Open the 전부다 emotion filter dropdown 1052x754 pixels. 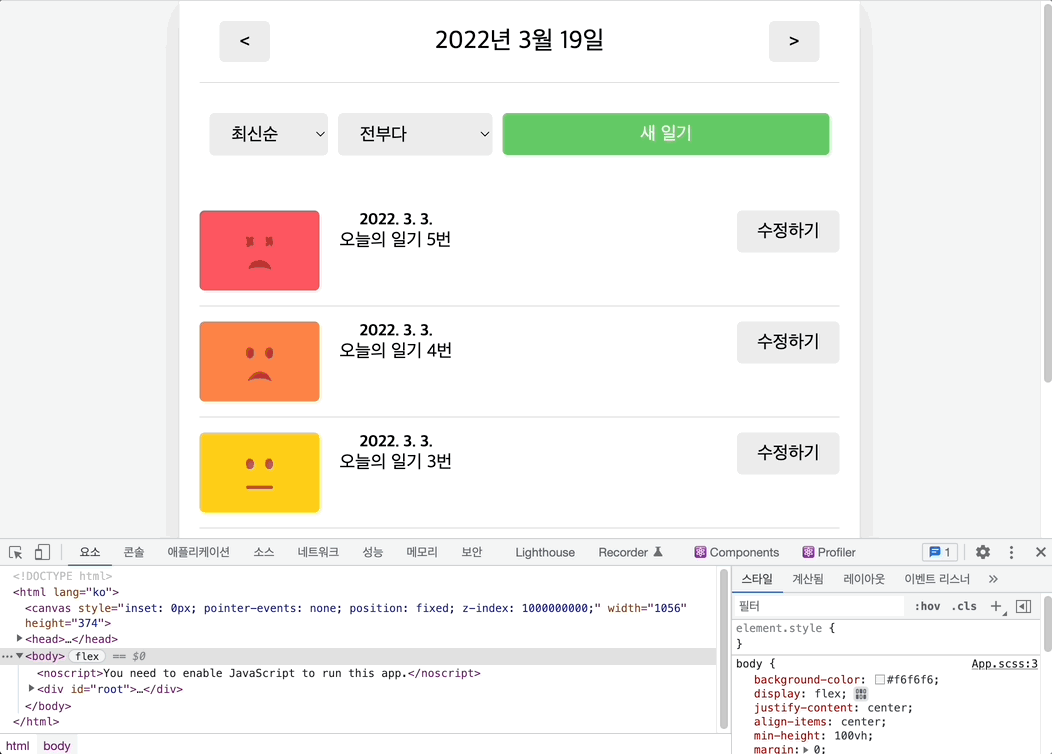(415, 134)
